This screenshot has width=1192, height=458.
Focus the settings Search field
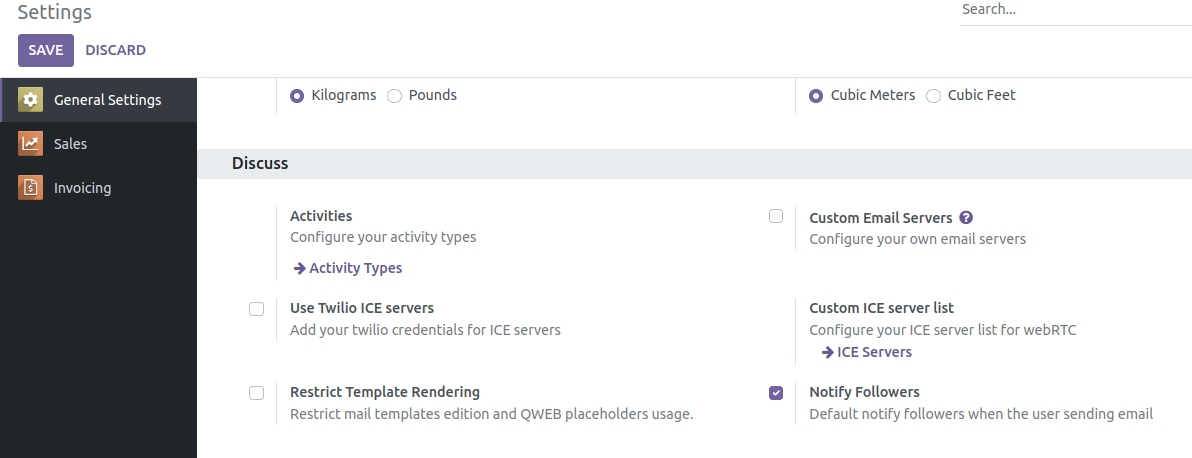(1074, 10)
